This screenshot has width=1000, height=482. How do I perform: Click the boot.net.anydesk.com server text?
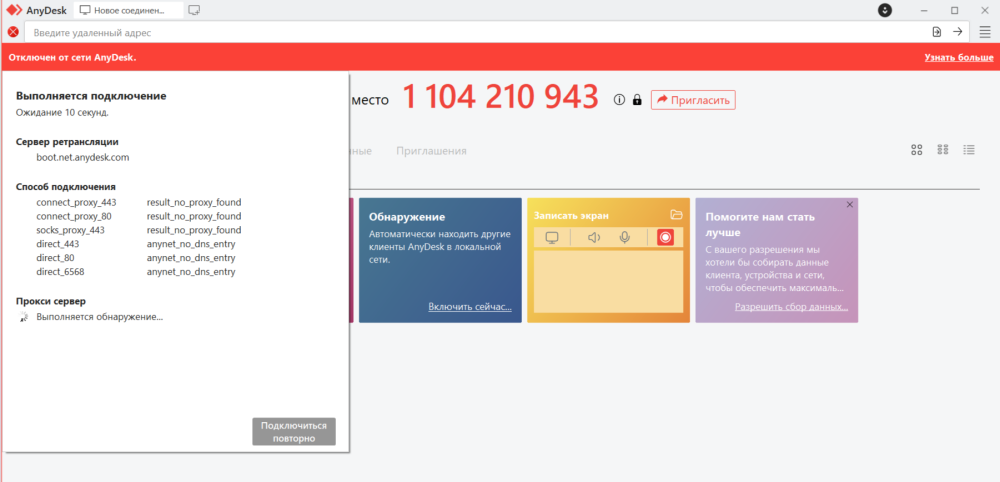83,157
